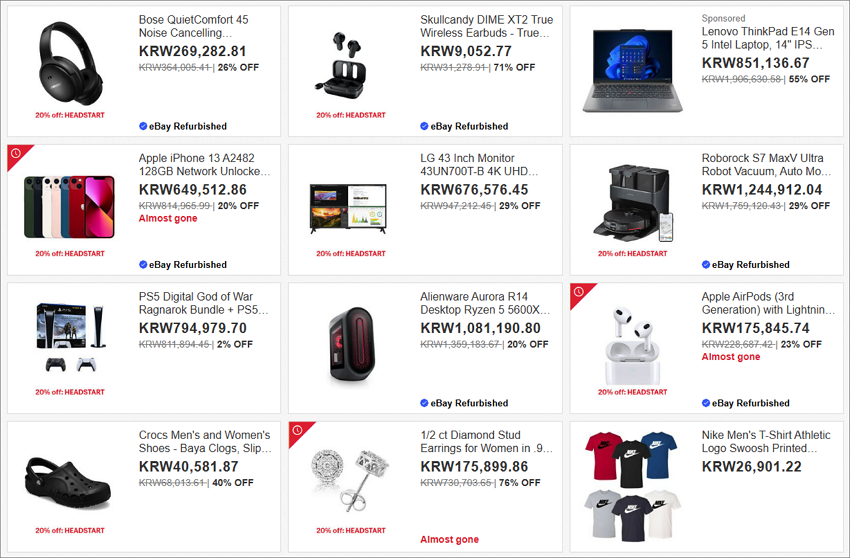Click eBay Refurbished checkmark badge under Skullcandy earbuds

[424, 126]
